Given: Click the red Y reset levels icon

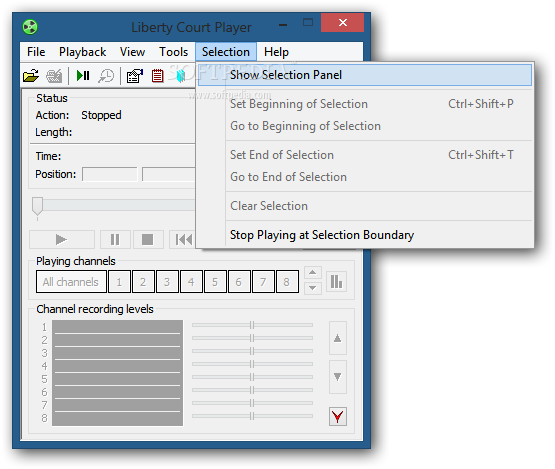Looking at the screenshot, I should [338, 416].
